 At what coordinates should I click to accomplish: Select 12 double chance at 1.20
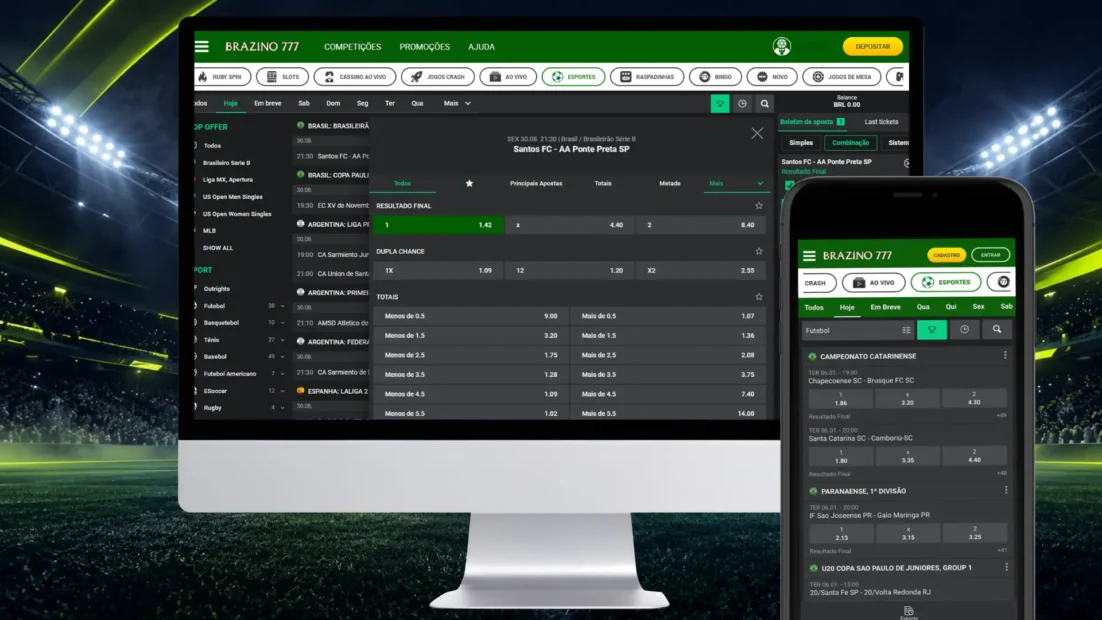(x=569, y=271)
